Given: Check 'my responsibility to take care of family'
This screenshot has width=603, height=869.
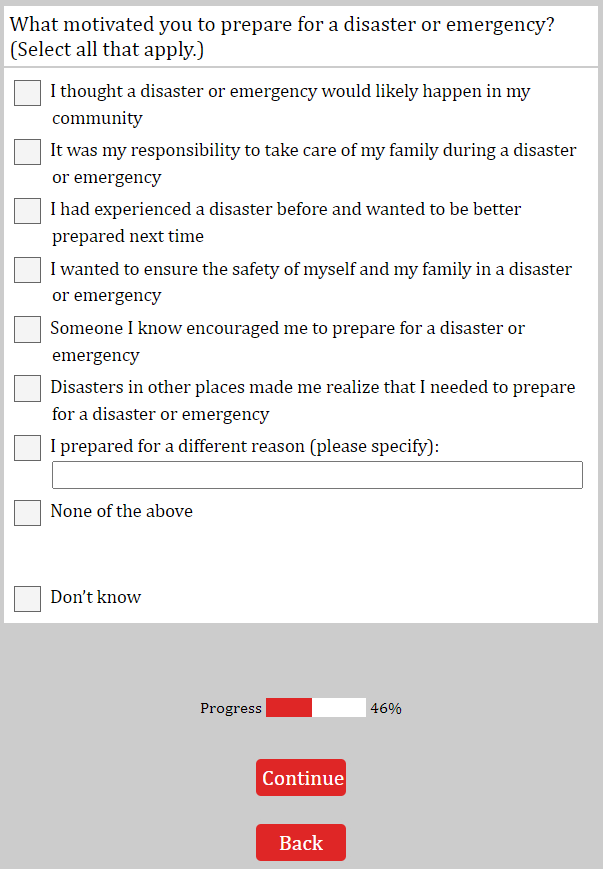Looking at the screenshot, I should tap(28, 152).
